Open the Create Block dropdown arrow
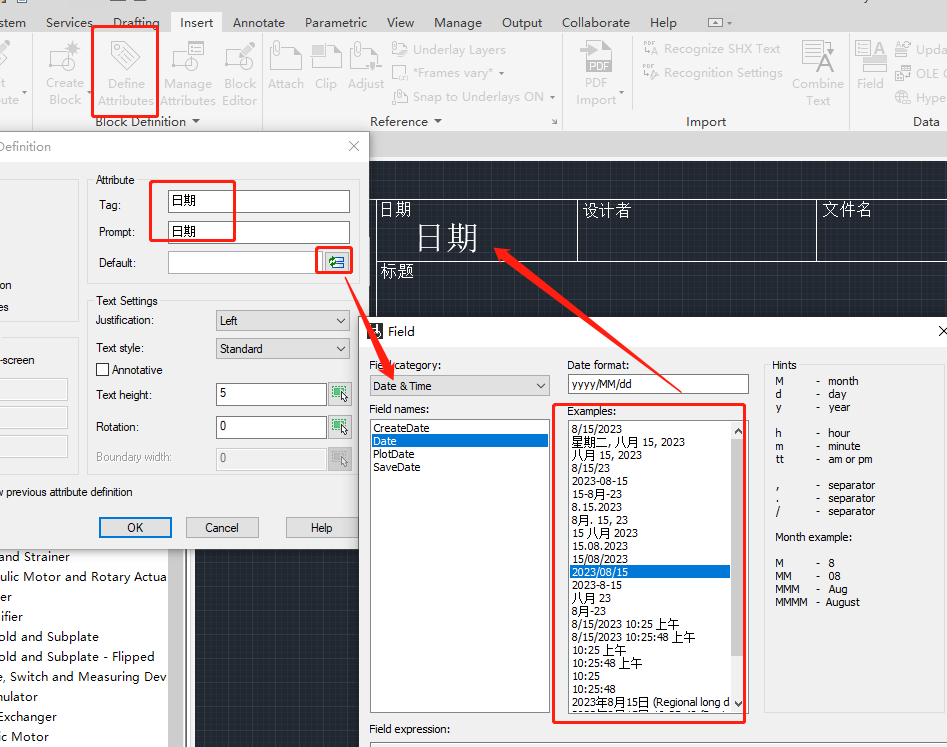Image resolution: width=947 pixels, height=747 pixels. [89, 92]
